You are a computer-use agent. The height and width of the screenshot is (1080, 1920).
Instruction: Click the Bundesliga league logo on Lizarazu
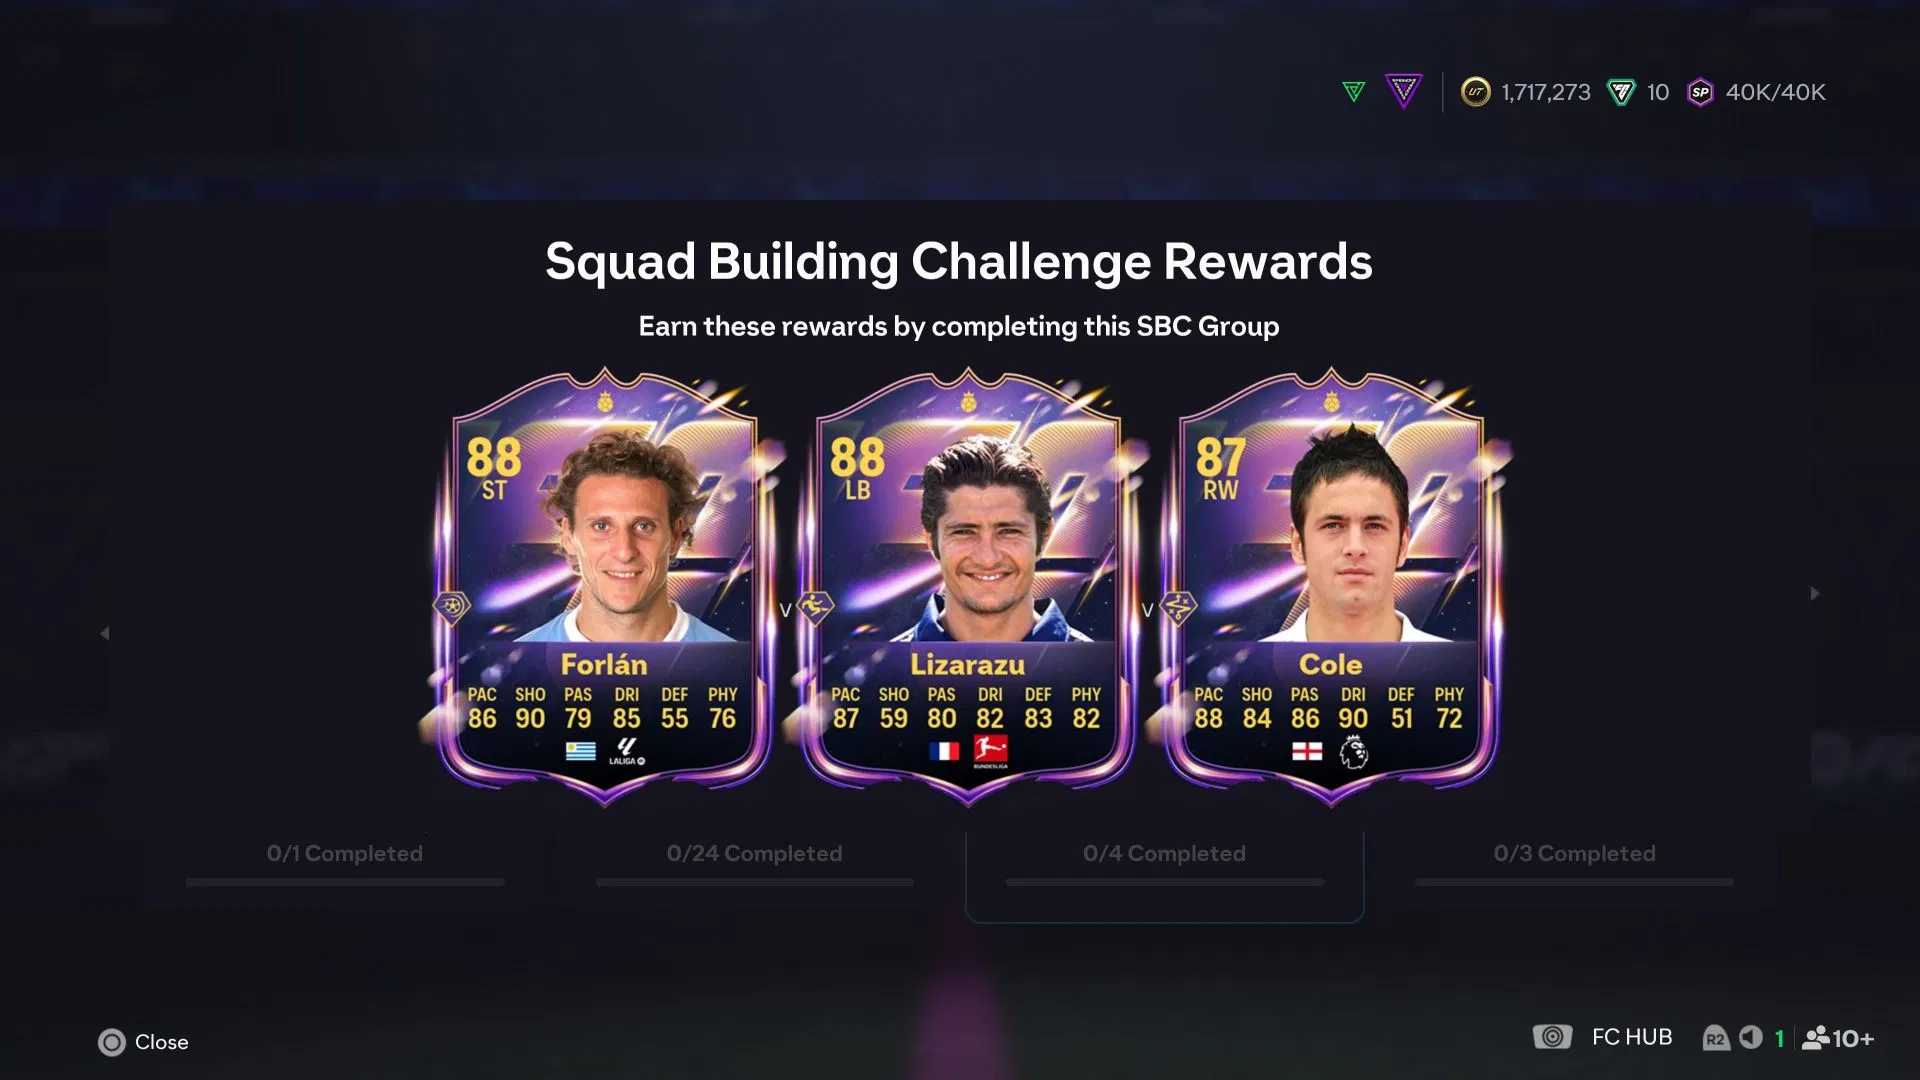[x=990, y=752]
